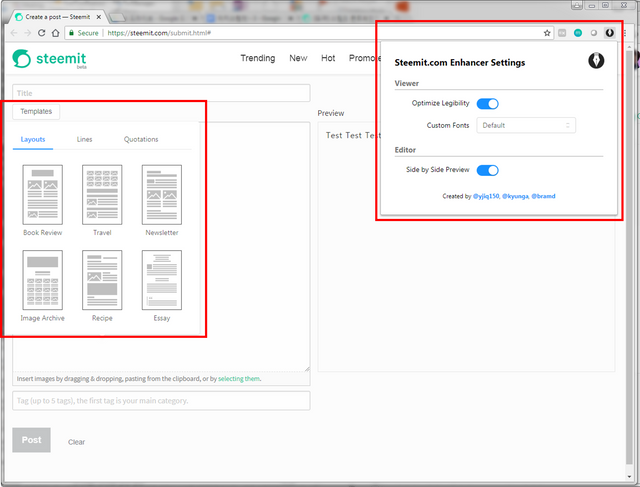Screen dimensions: 640x487
Task: Click the small gray circle extension icon
Action: [x=594, y=33]
